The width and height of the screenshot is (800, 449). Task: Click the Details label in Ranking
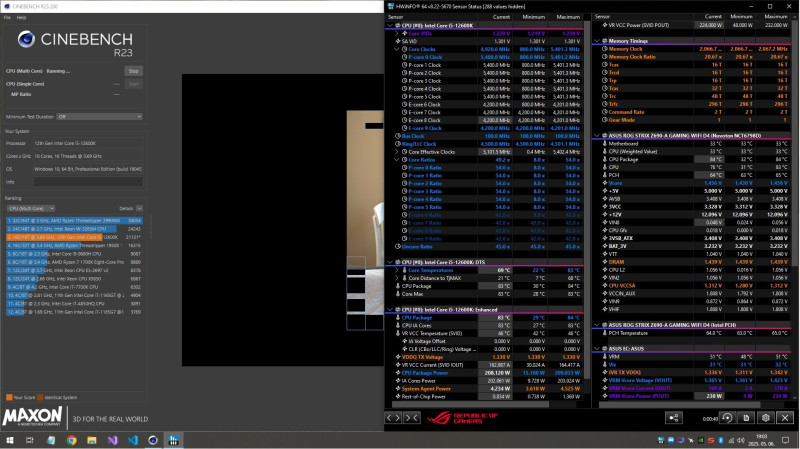coord(126,209)
